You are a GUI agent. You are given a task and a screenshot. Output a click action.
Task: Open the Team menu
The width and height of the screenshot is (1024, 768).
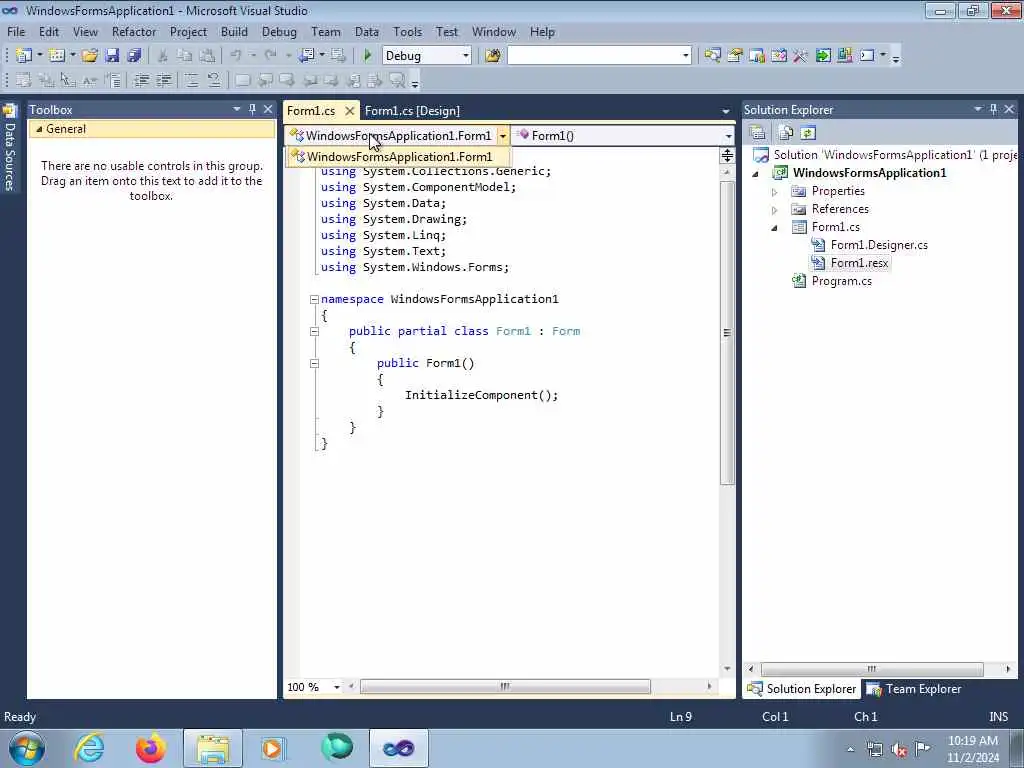[325, 31]
